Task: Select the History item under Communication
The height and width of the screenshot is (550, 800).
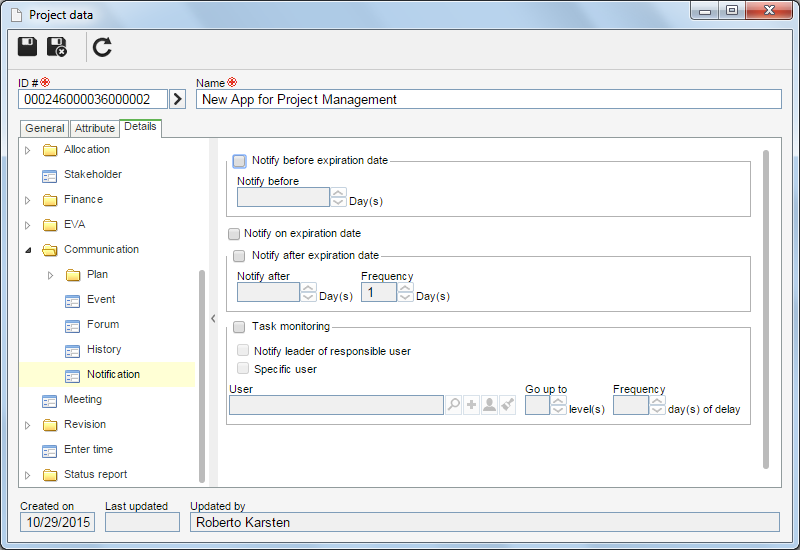Action: pyautogui.click(x=104, y=349)
